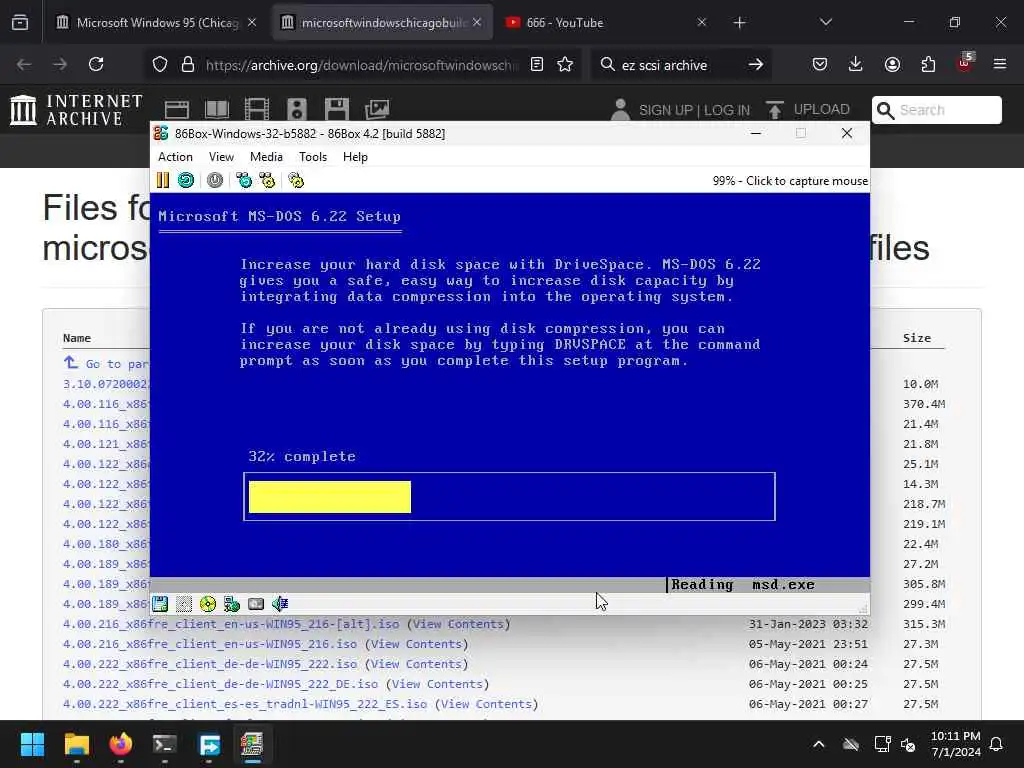Click the Internet Archive logo

[x=77, y=109]
